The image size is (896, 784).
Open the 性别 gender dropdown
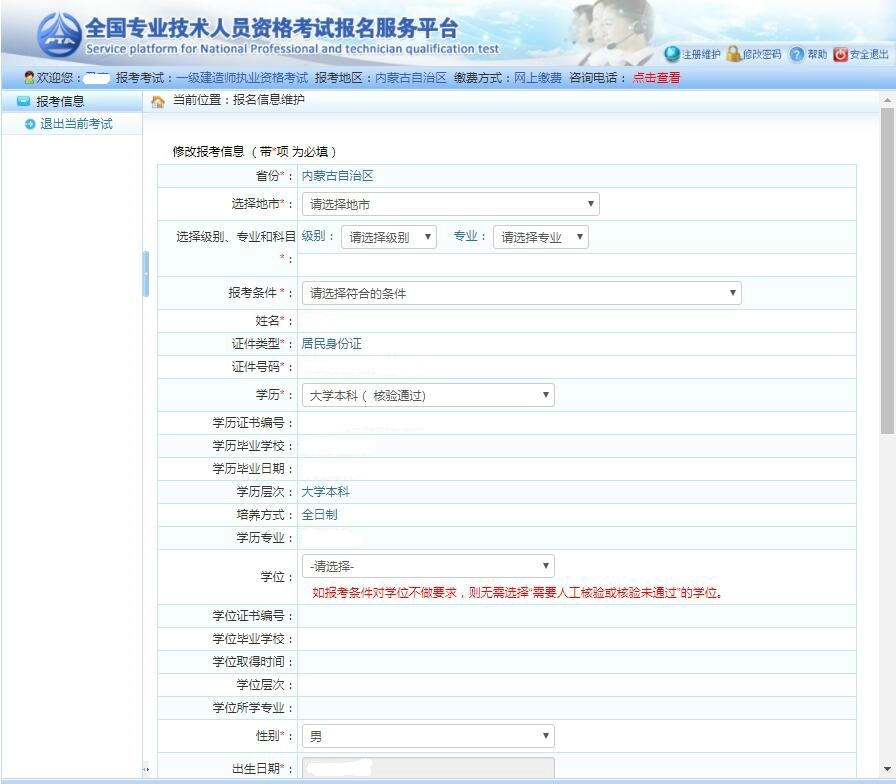click(427, 736)
